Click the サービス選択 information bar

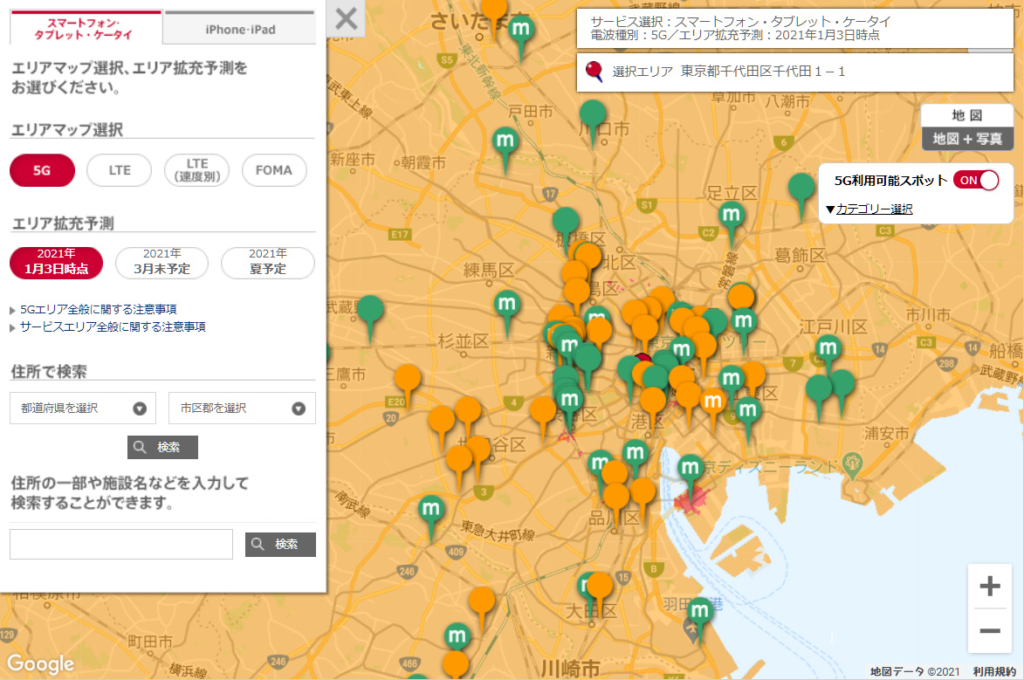coord(795,28)
